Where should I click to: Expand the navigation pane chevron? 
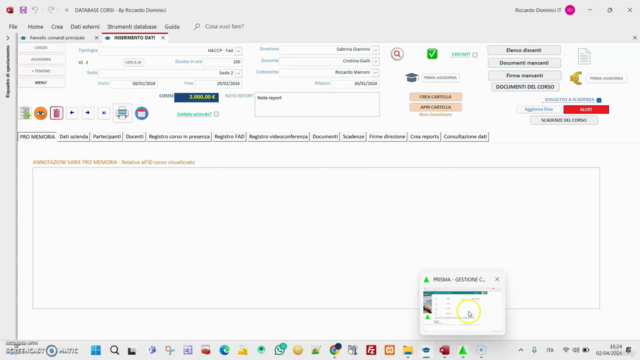tap(8, 38)
